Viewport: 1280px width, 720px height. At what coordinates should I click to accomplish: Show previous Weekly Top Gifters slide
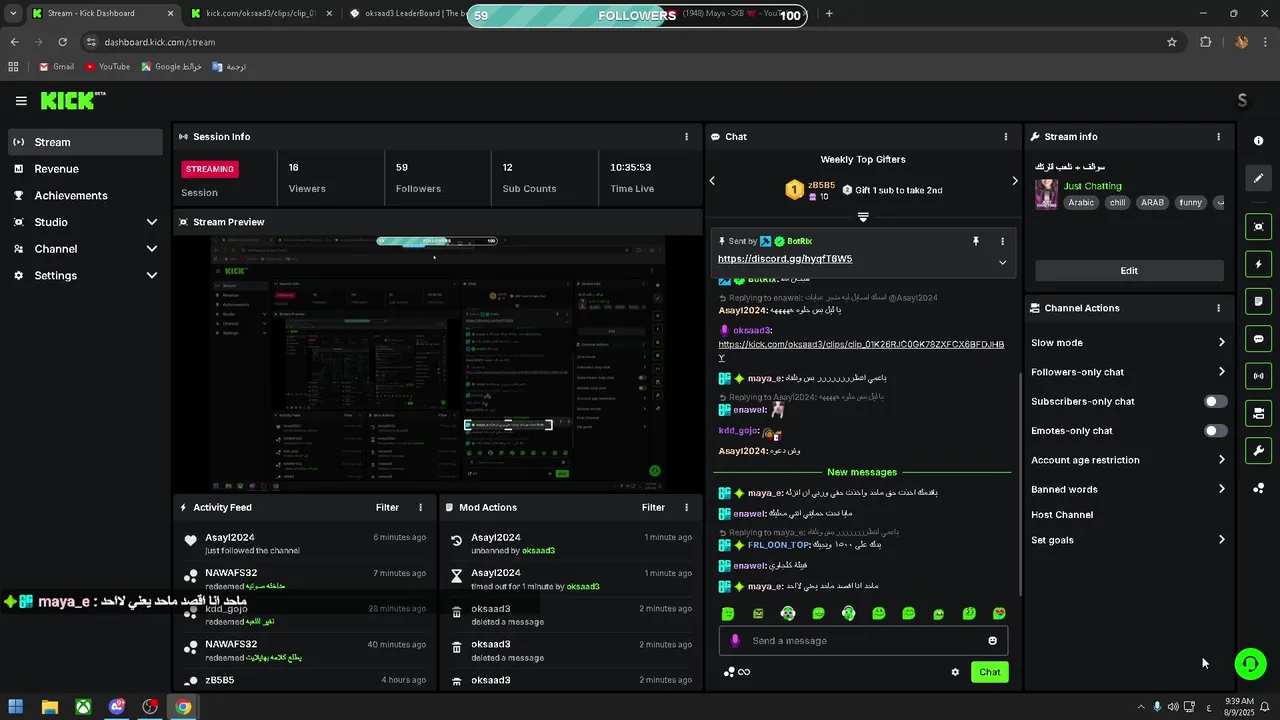pyautogui.click(x=712, y=181)
